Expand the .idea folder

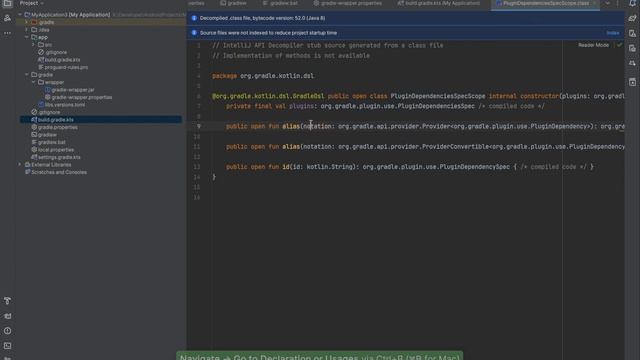[27, 30]
